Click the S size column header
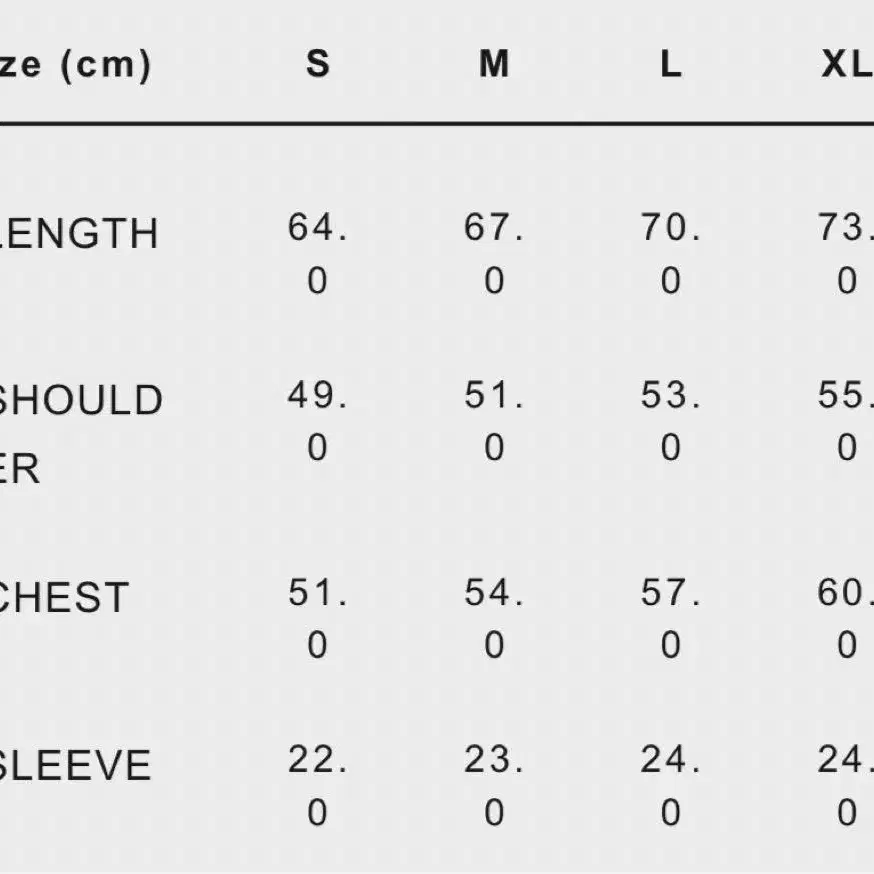The height and width of the screenshot is (874, 874). click(x=318, y=64)
